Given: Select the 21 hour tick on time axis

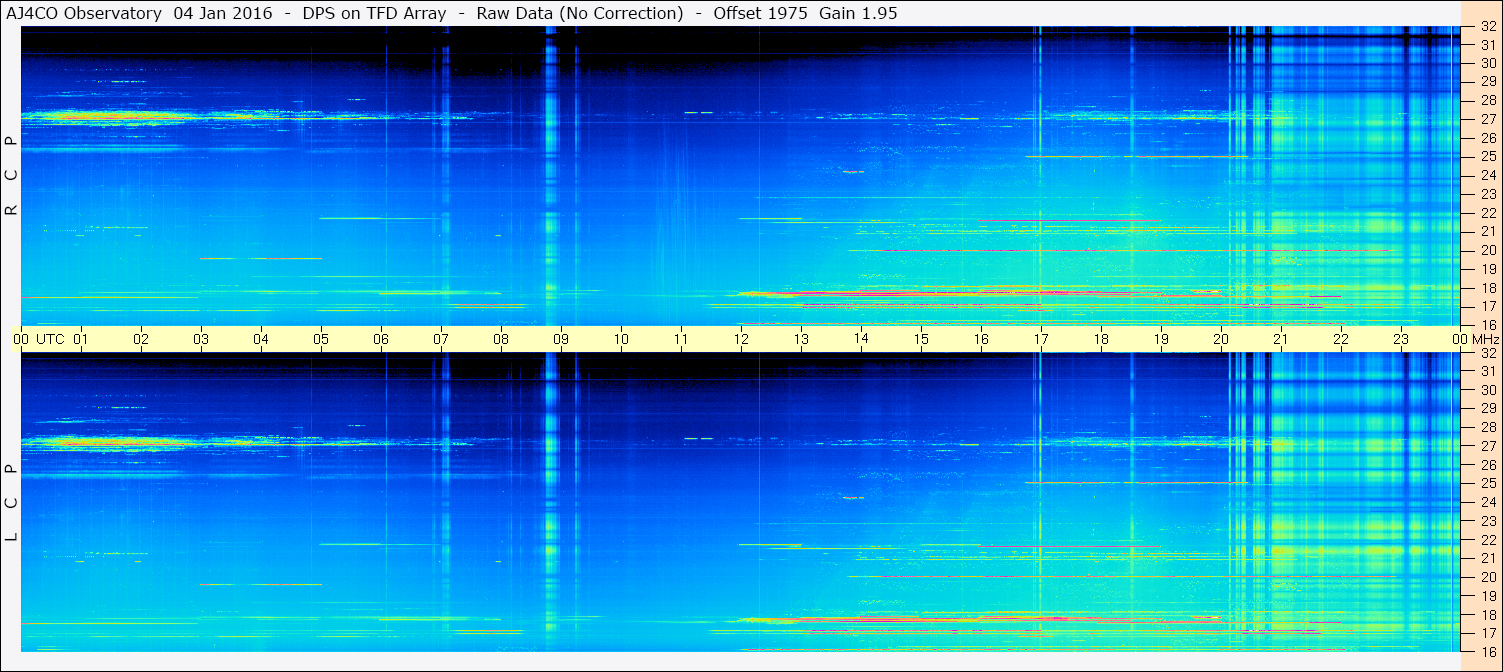Looking at the screenshot, I should 1281,339.
